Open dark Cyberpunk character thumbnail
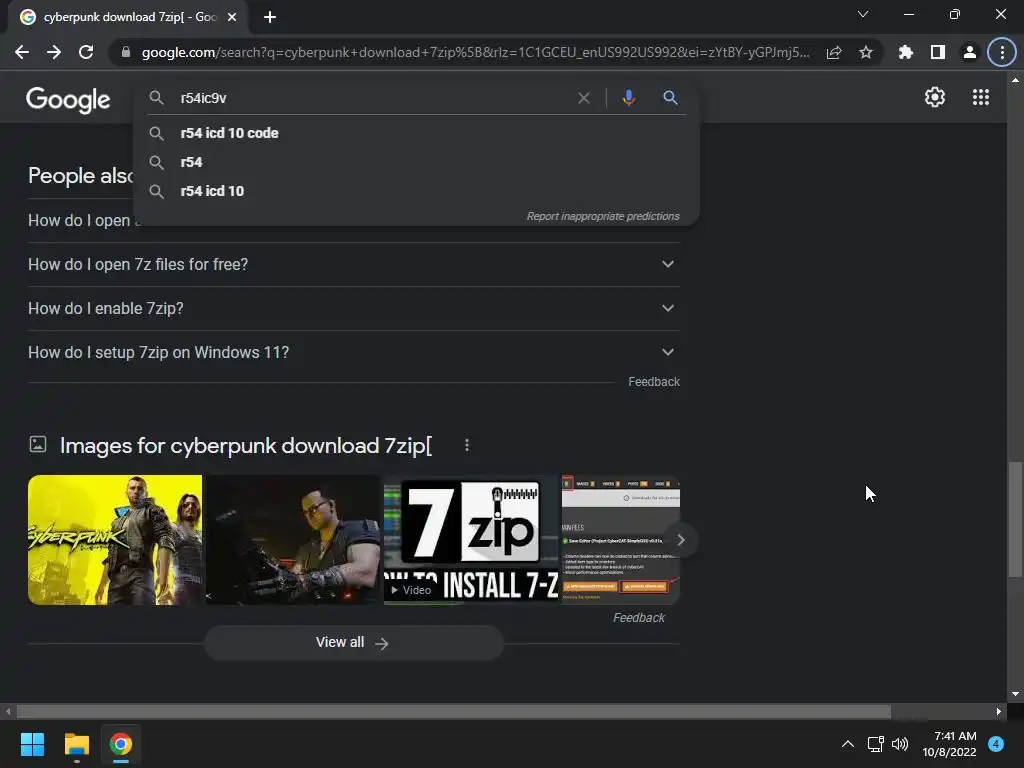This screenshot has width=1024, height=768. tap(293, 540)
